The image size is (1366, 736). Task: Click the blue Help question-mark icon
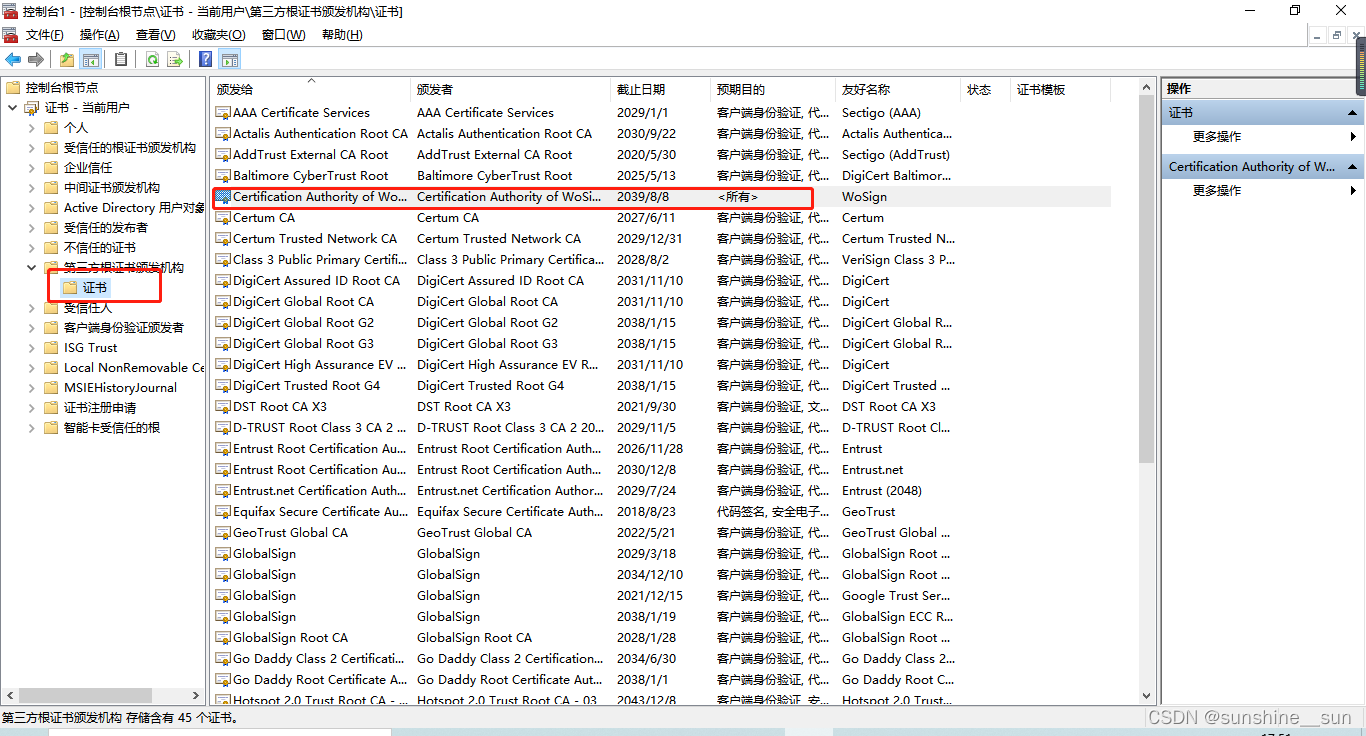click(206, 60)
